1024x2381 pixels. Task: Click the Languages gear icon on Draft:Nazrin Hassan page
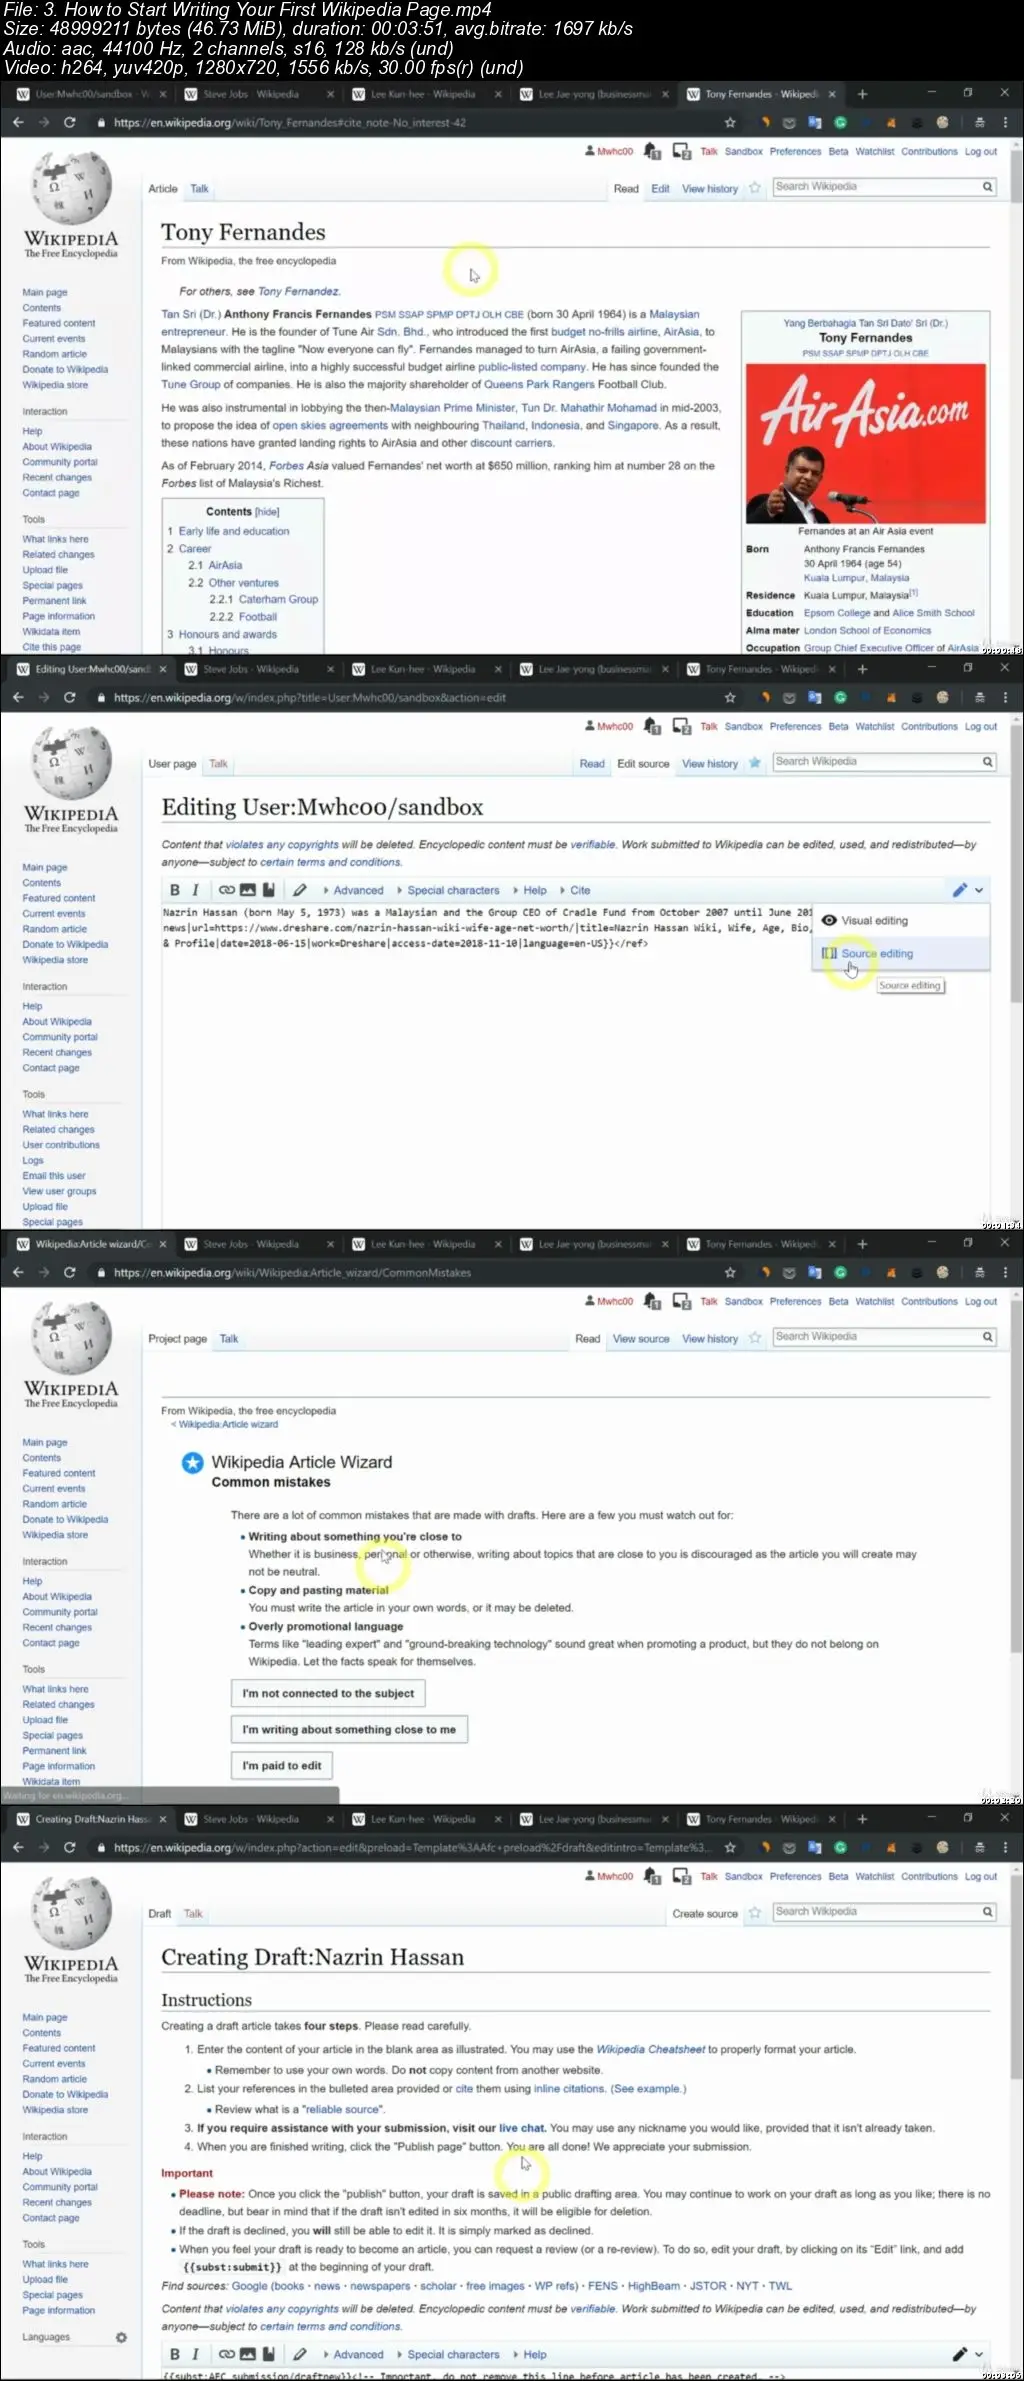point(121,2337)
